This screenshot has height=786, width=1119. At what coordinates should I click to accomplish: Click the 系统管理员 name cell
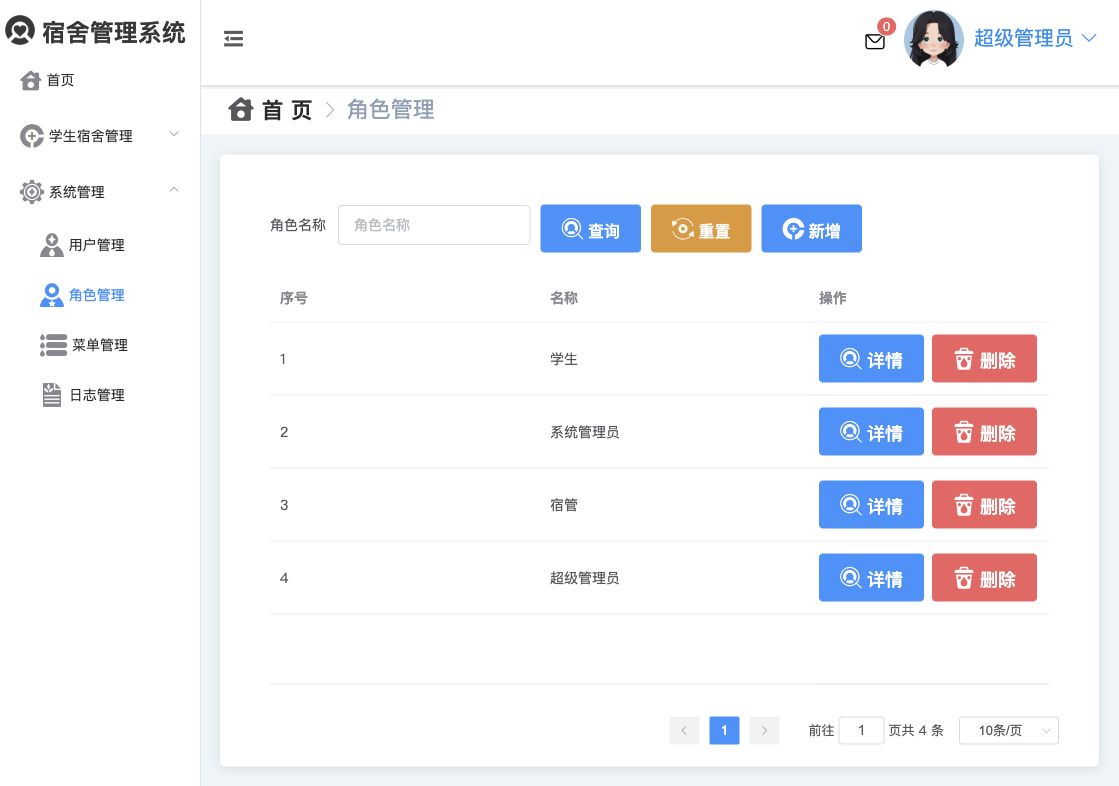[584, 432]
